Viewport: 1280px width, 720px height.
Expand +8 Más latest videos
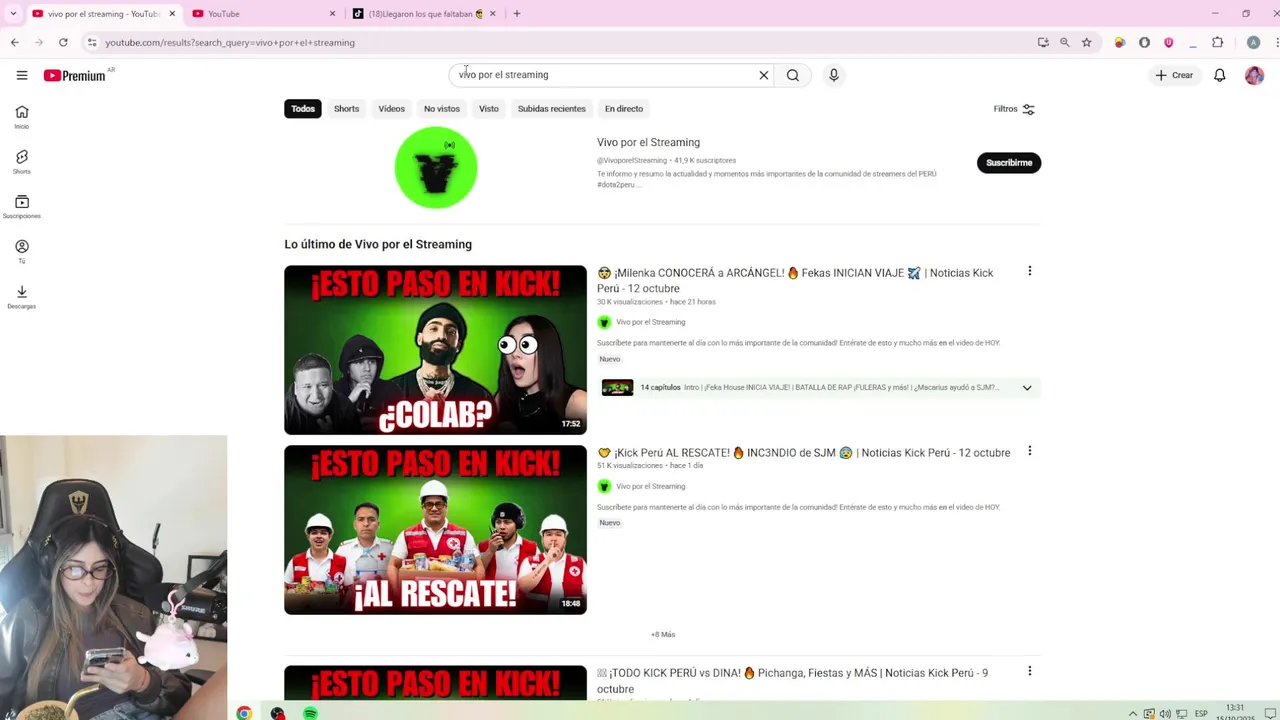click(663, 634)
